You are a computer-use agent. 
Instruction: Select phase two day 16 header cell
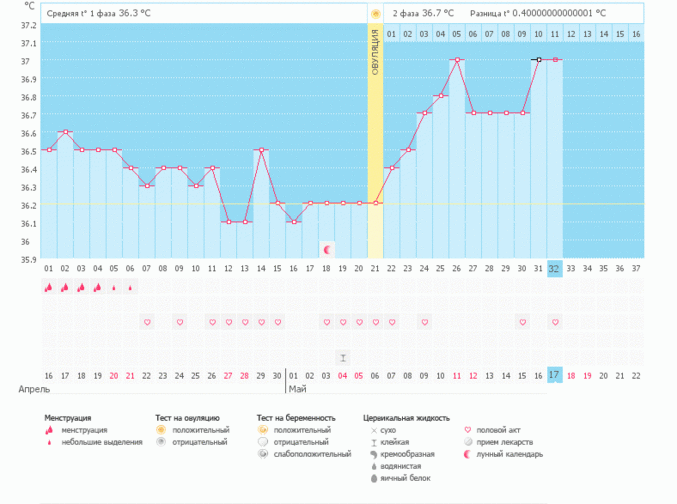[x=635, y=34]
